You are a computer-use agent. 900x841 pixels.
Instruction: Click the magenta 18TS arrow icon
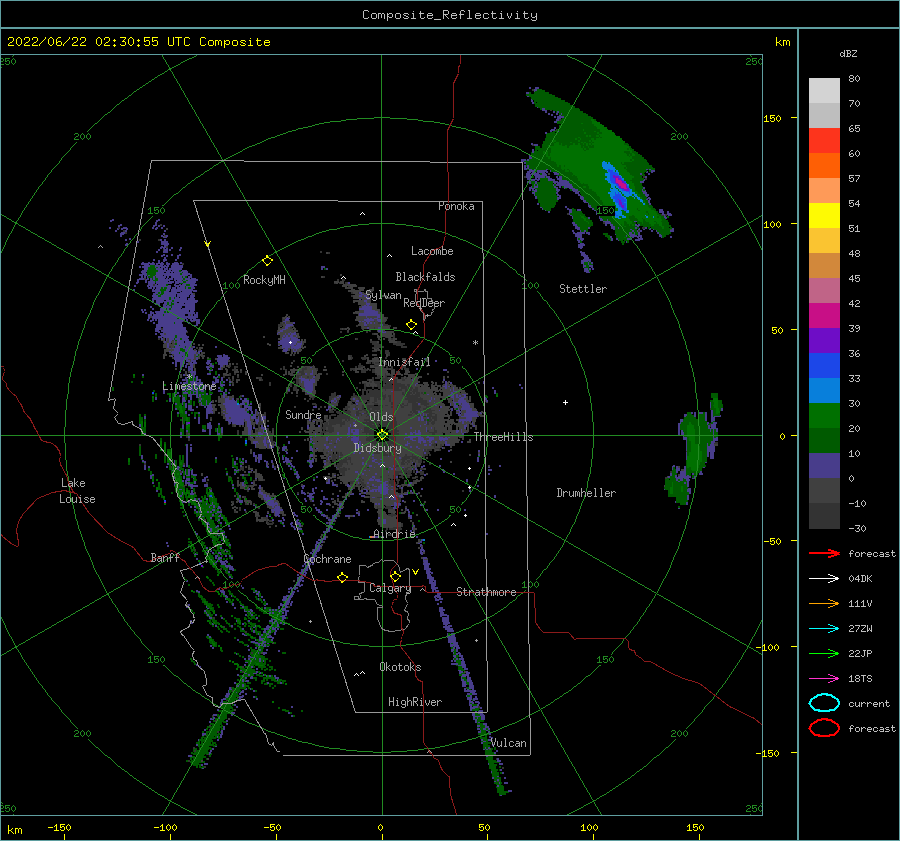[824, 679]
